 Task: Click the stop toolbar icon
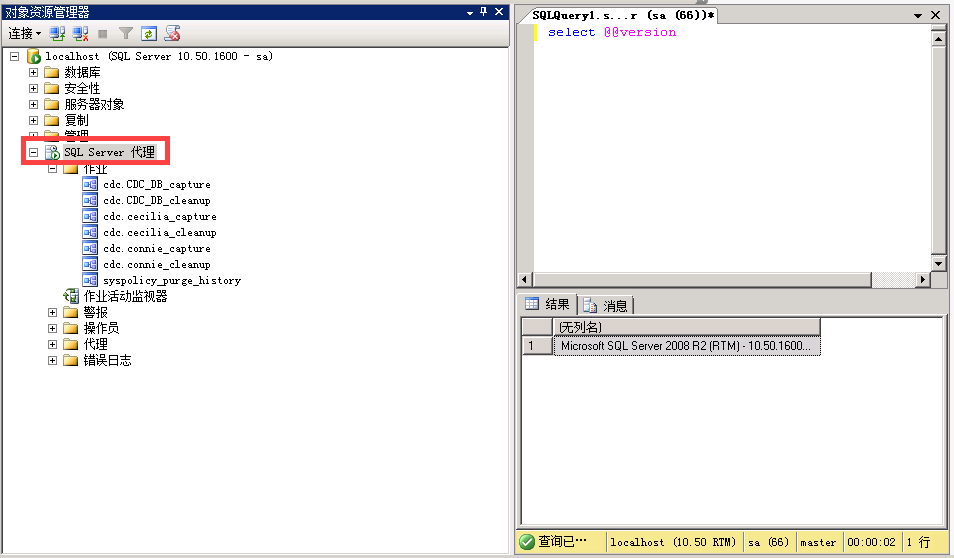coord(103,34)
